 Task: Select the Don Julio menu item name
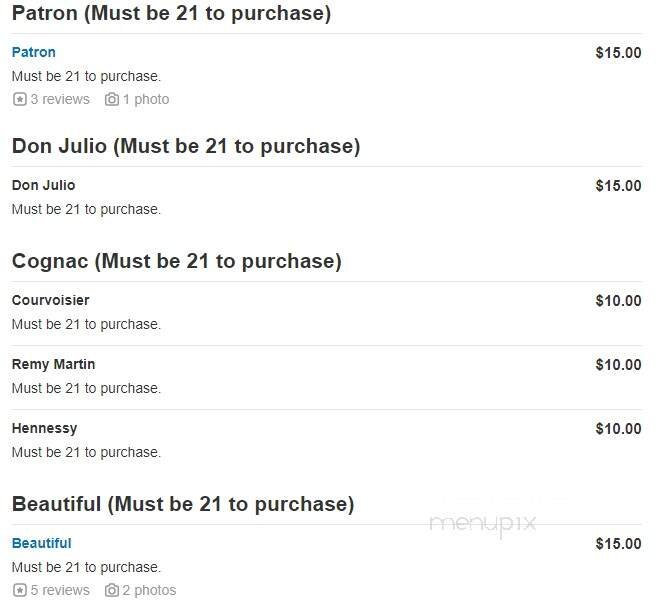click(x=43, y=185)
